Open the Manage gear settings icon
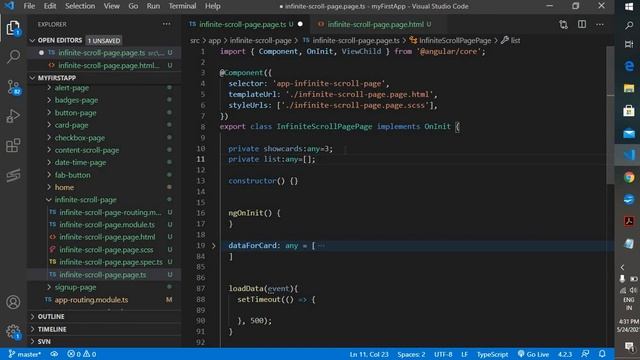Image resolution: width=640 pixels, height=360 pixels. (x=13, y=332)
